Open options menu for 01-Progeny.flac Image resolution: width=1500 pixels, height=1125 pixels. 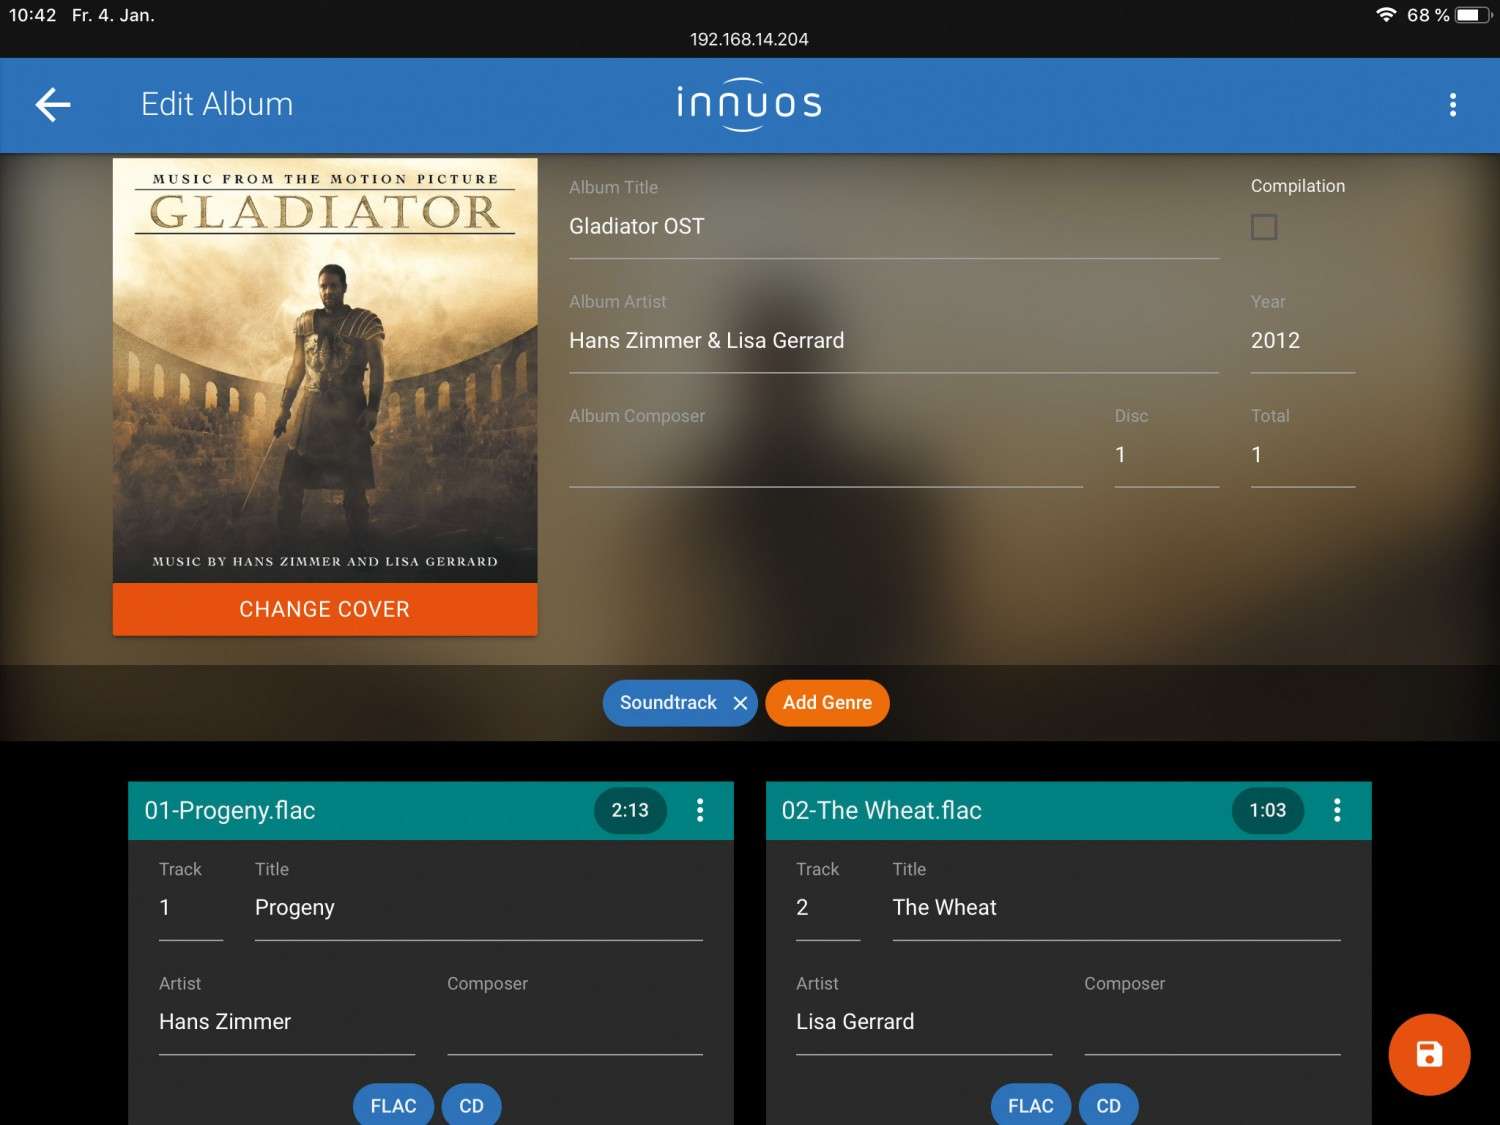(x=700, y=810)
